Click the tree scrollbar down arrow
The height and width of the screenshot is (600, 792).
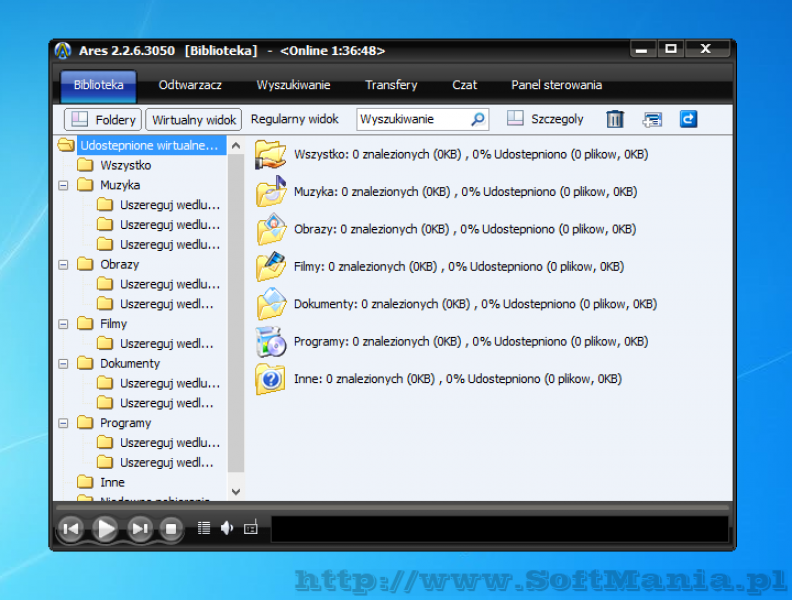pos(236,491)
